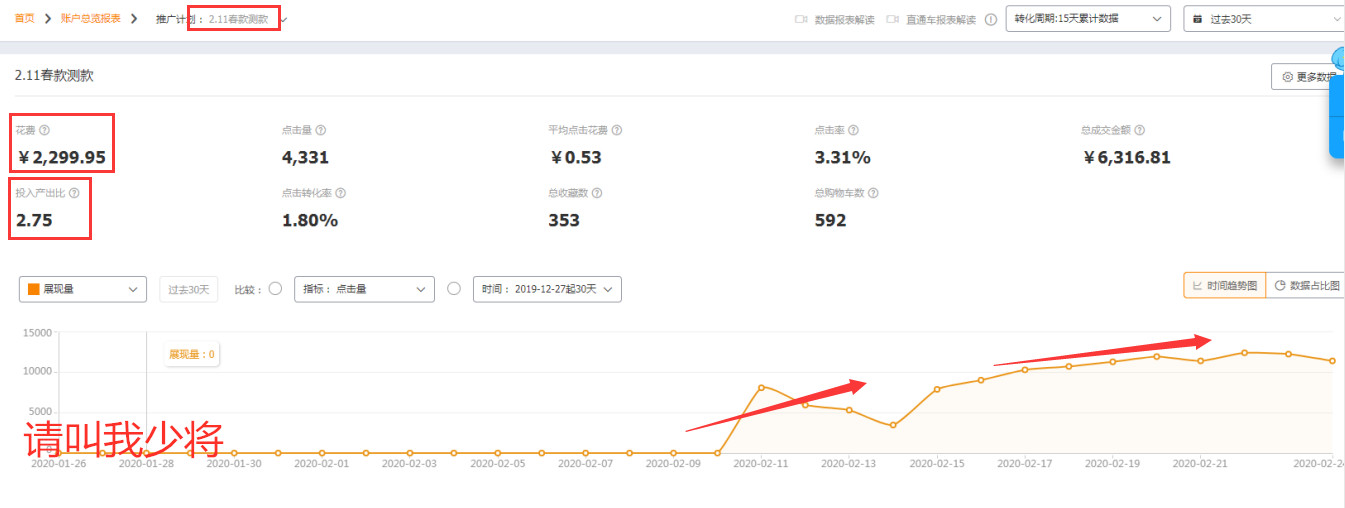Click the 更多数据 button
Screen dimensions: 1345x508
pyautogui.click(x=1306, y=77)
